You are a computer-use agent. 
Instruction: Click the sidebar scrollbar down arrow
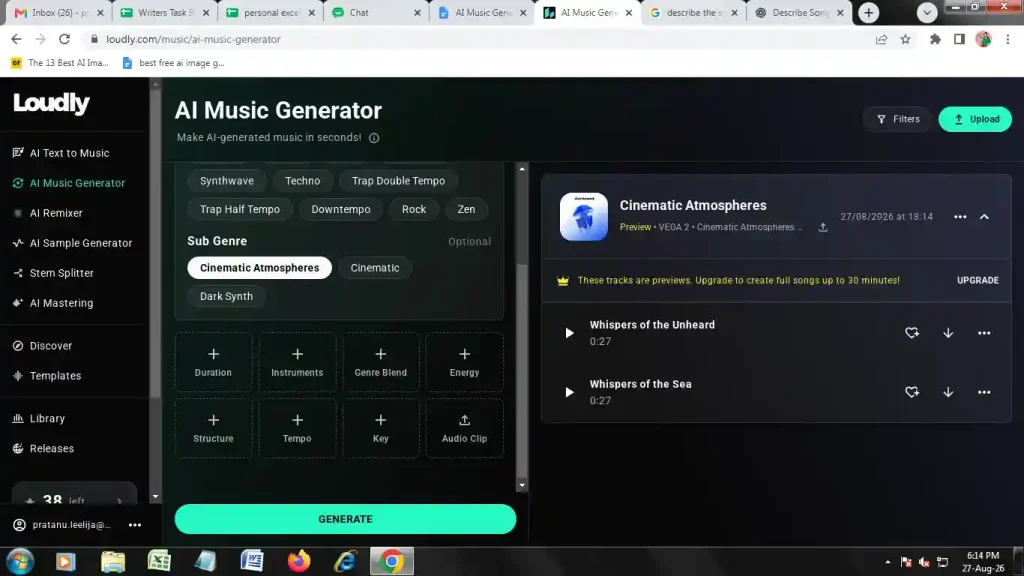[155, 497]
